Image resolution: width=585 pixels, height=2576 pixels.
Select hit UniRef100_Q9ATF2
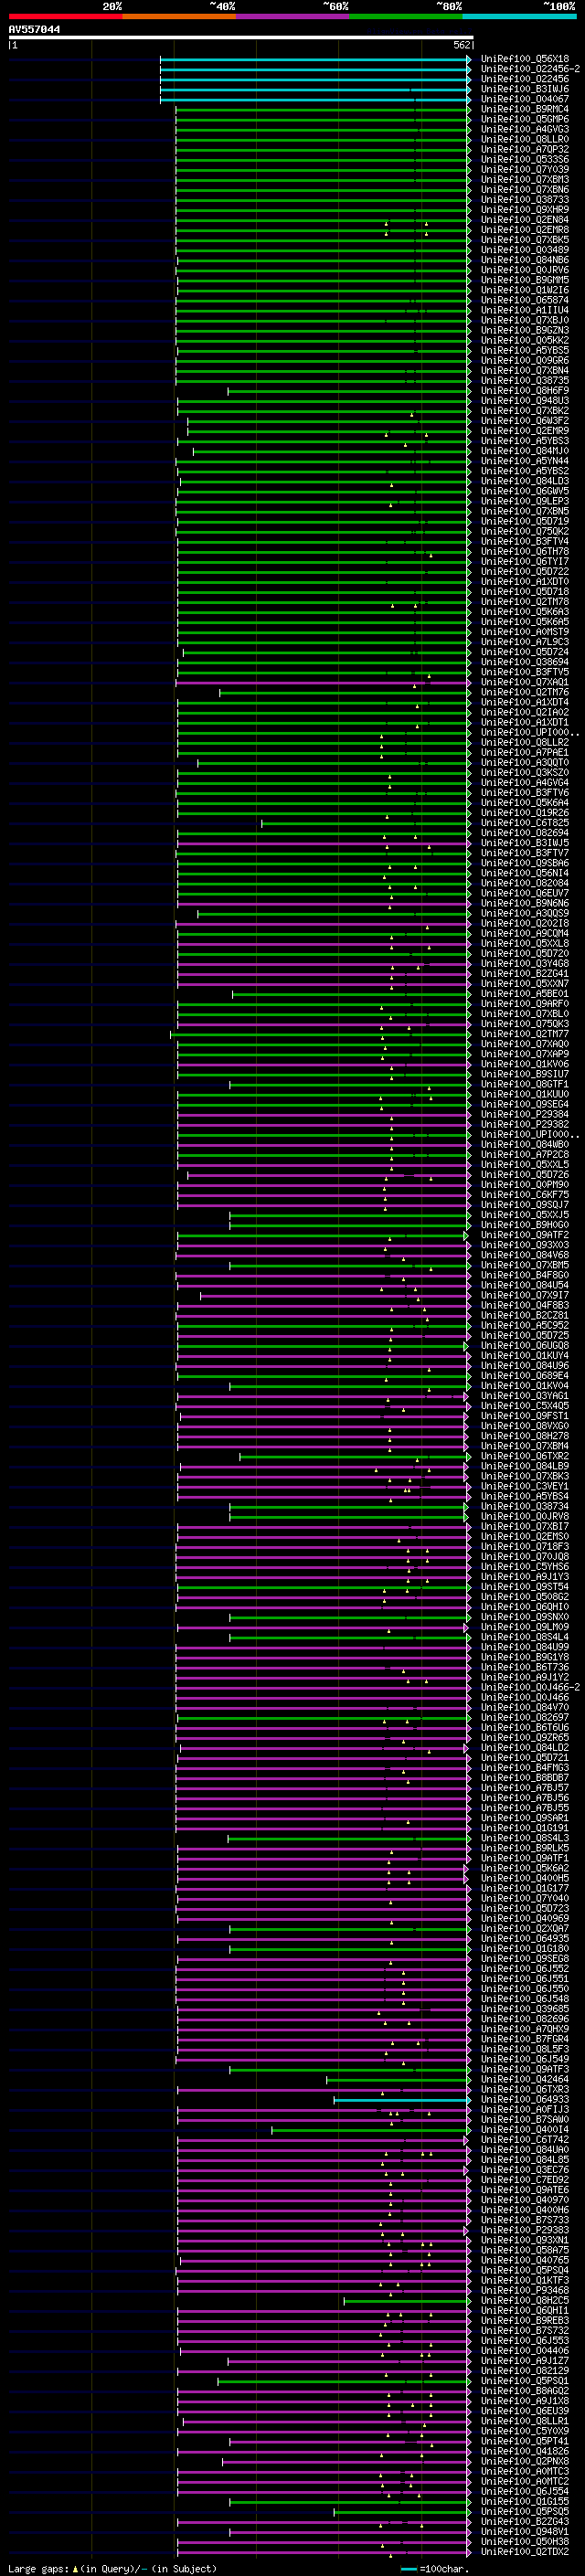(525, 1235)
